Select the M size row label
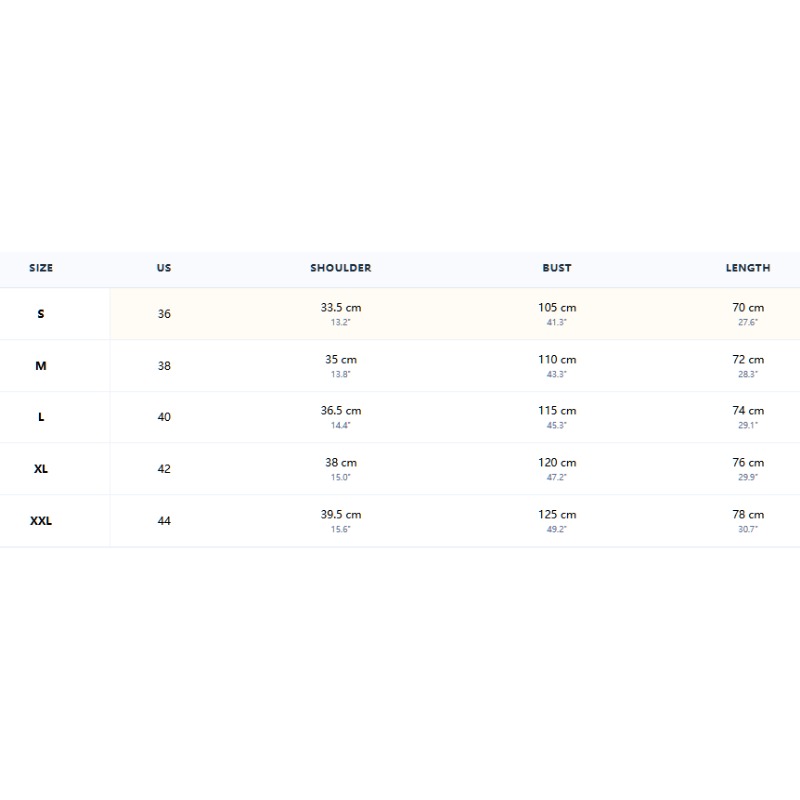 click(41, 366)
